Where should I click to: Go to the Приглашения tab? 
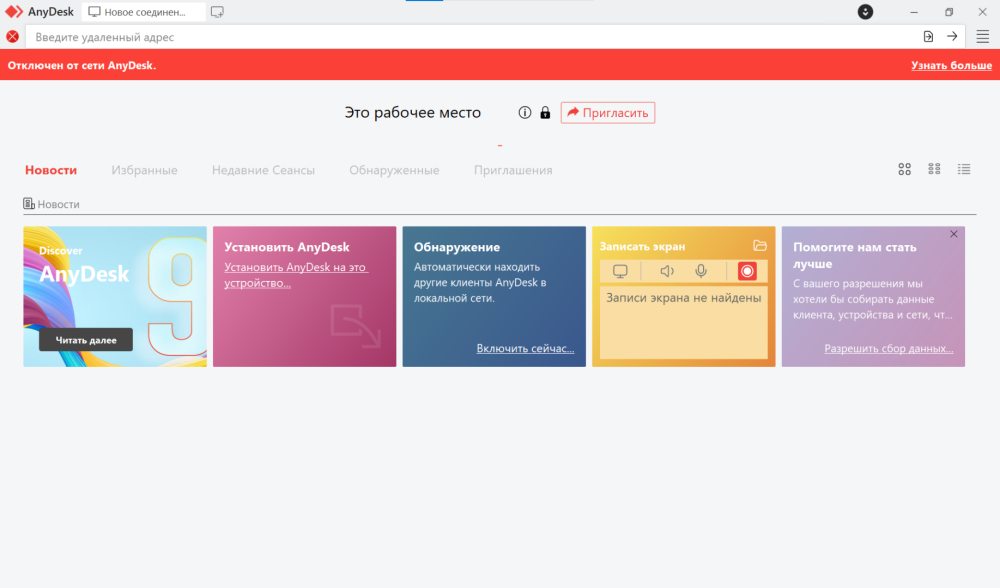513,170
